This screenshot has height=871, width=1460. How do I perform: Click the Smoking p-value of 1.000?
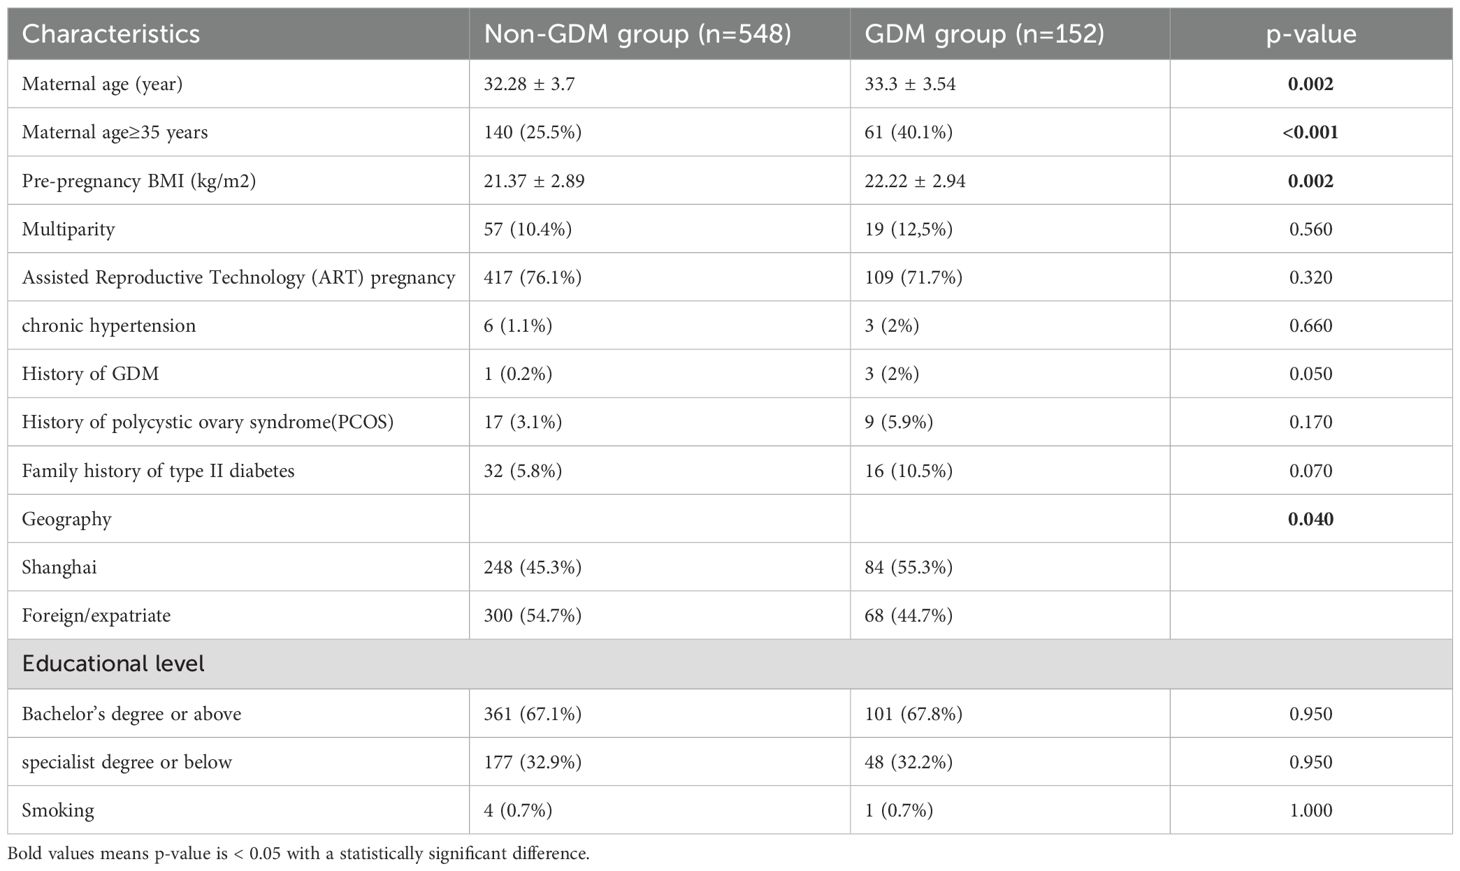(1310, 810)
